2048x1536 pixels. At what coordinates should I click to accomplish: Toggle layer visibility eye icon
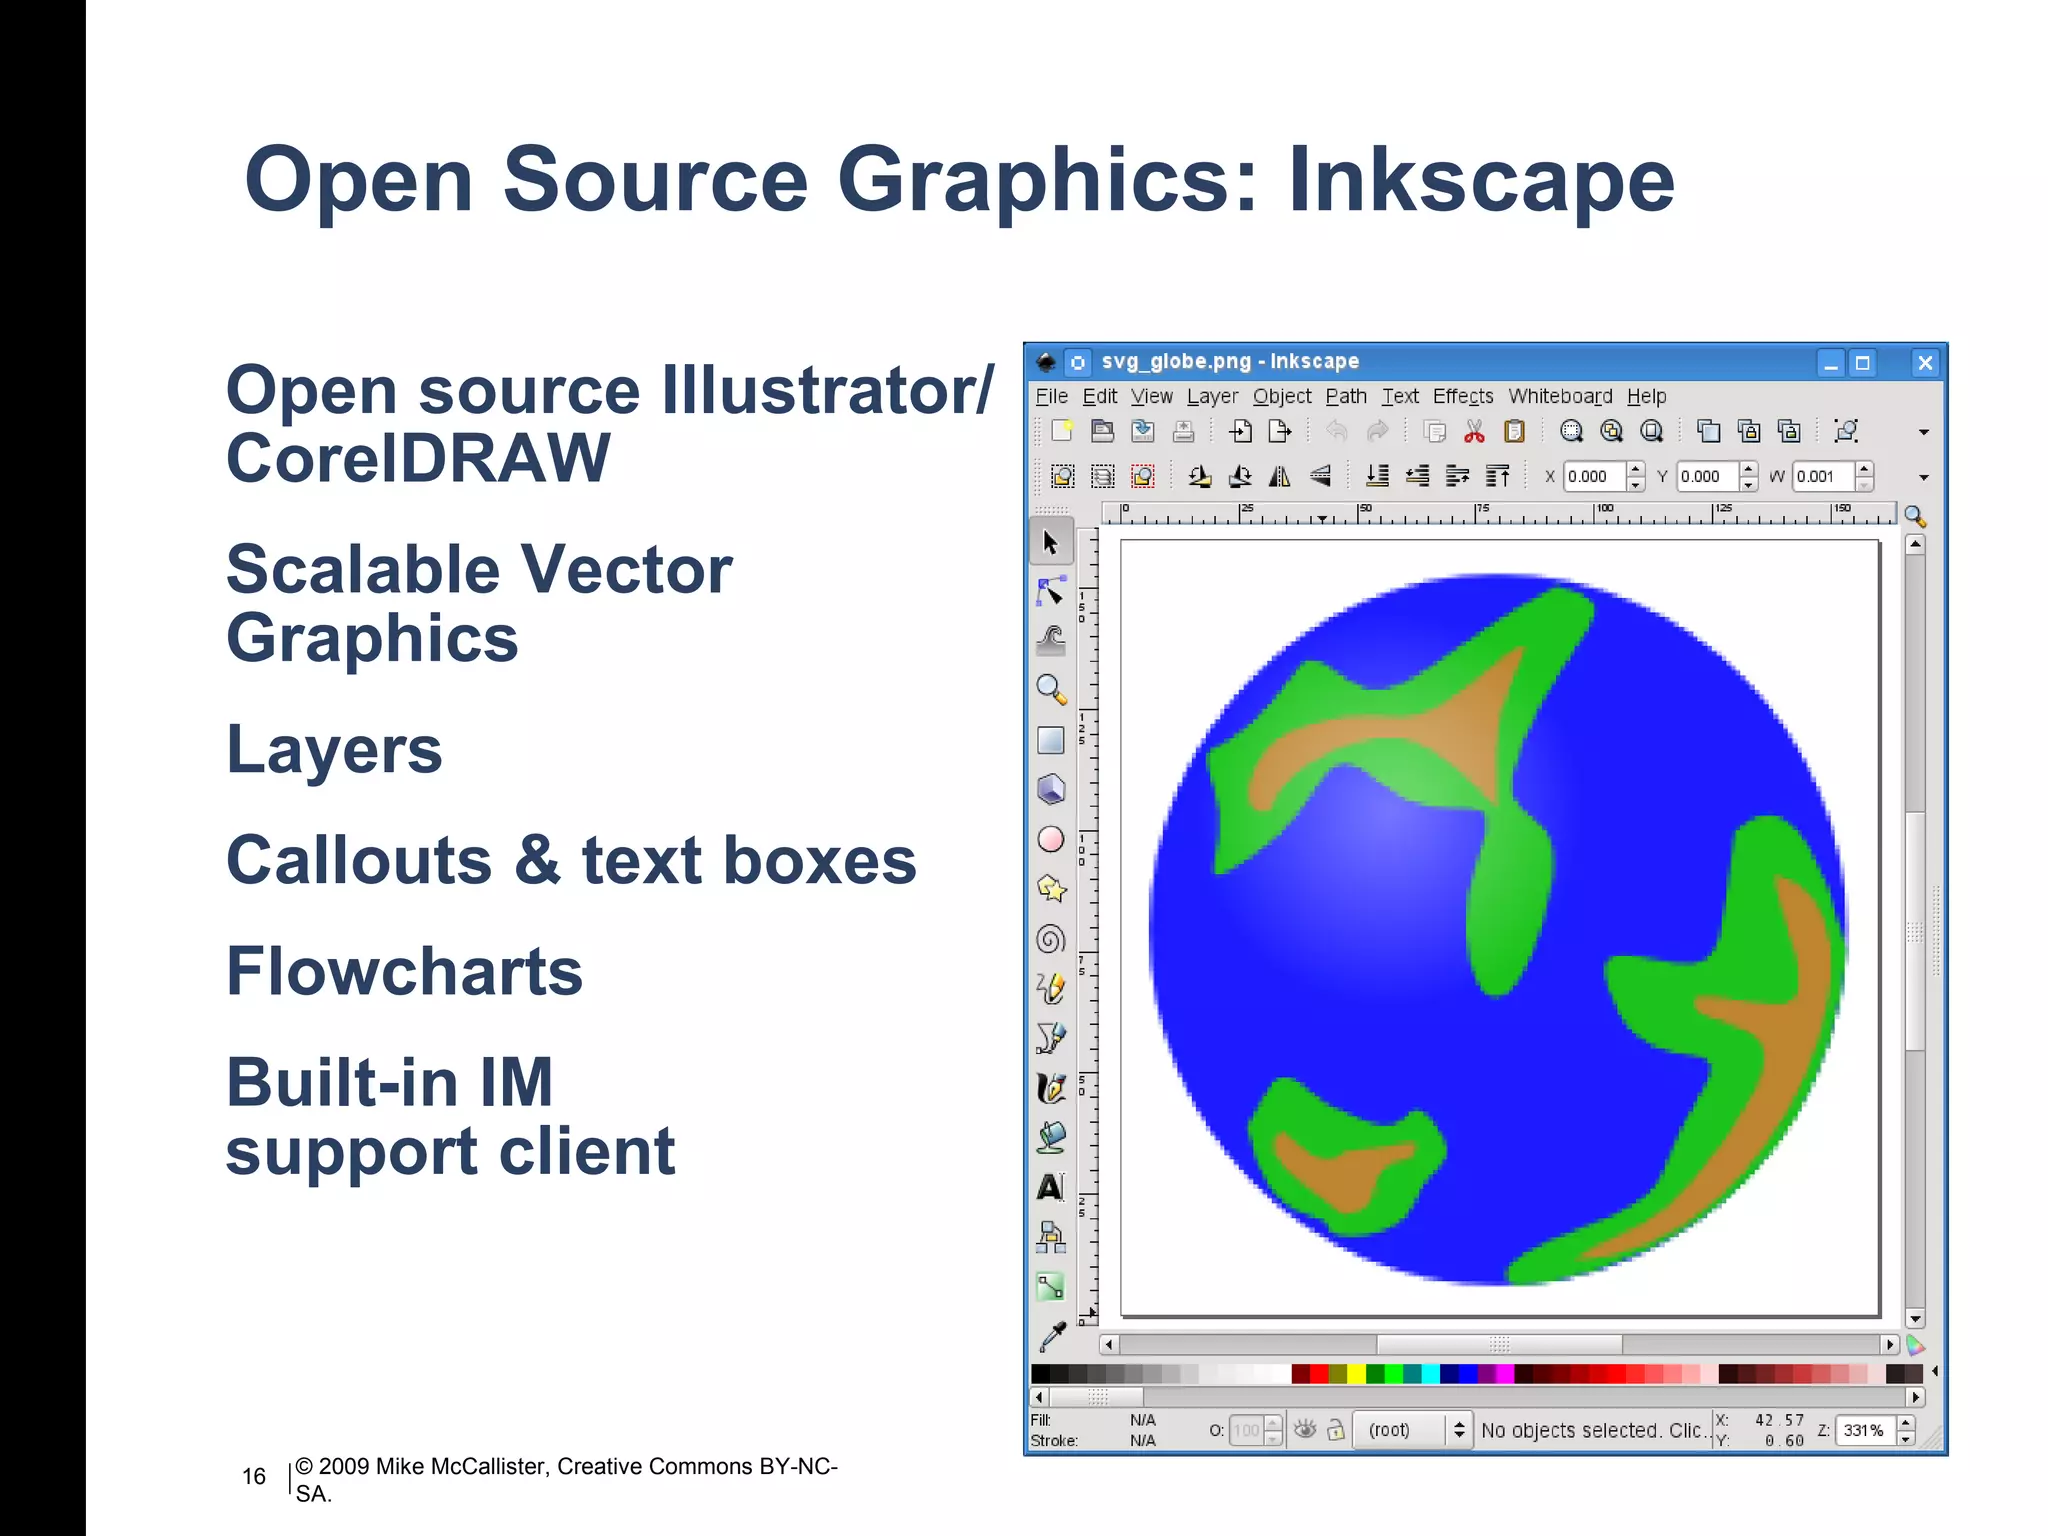click(1305, 1430)
